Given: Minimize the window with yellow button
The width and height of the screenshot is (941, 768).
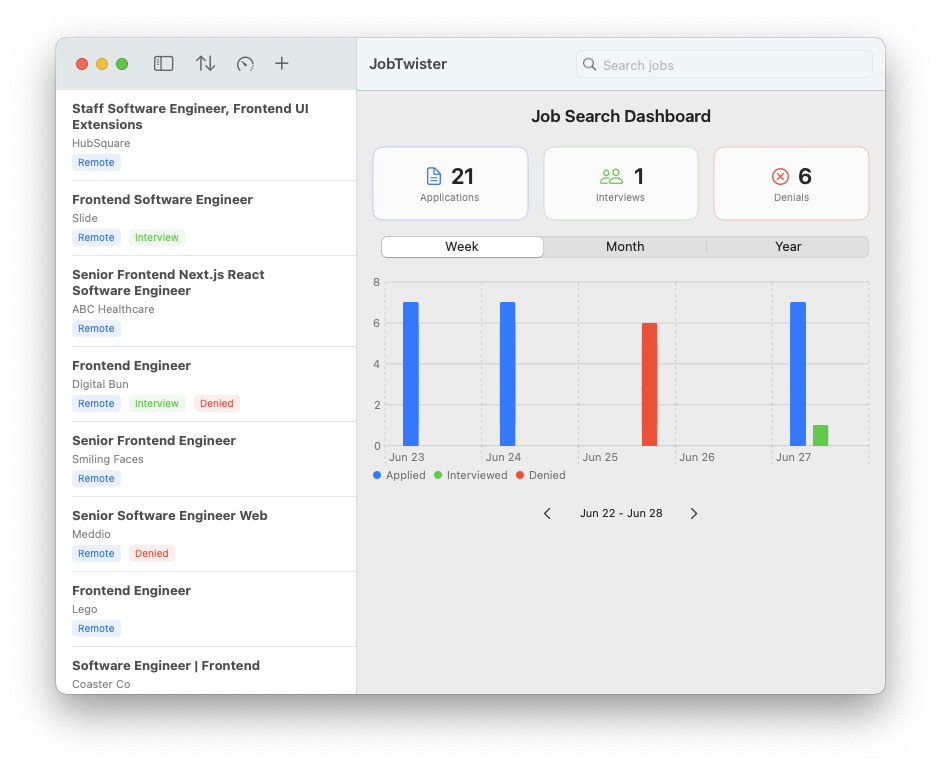Looking at the screenshot, I should point(102,64).
